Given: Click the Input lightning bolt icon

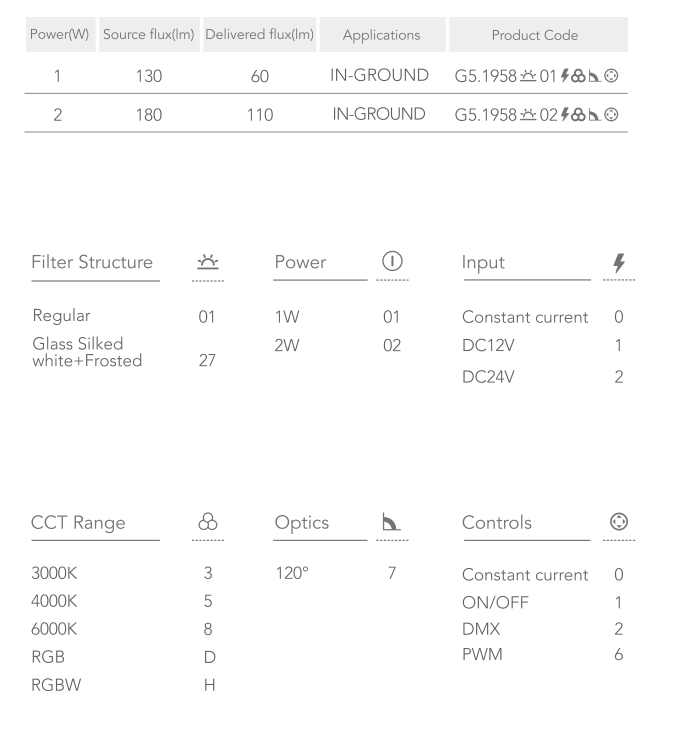Looking at the screenshot, I should tap(619, 262).
